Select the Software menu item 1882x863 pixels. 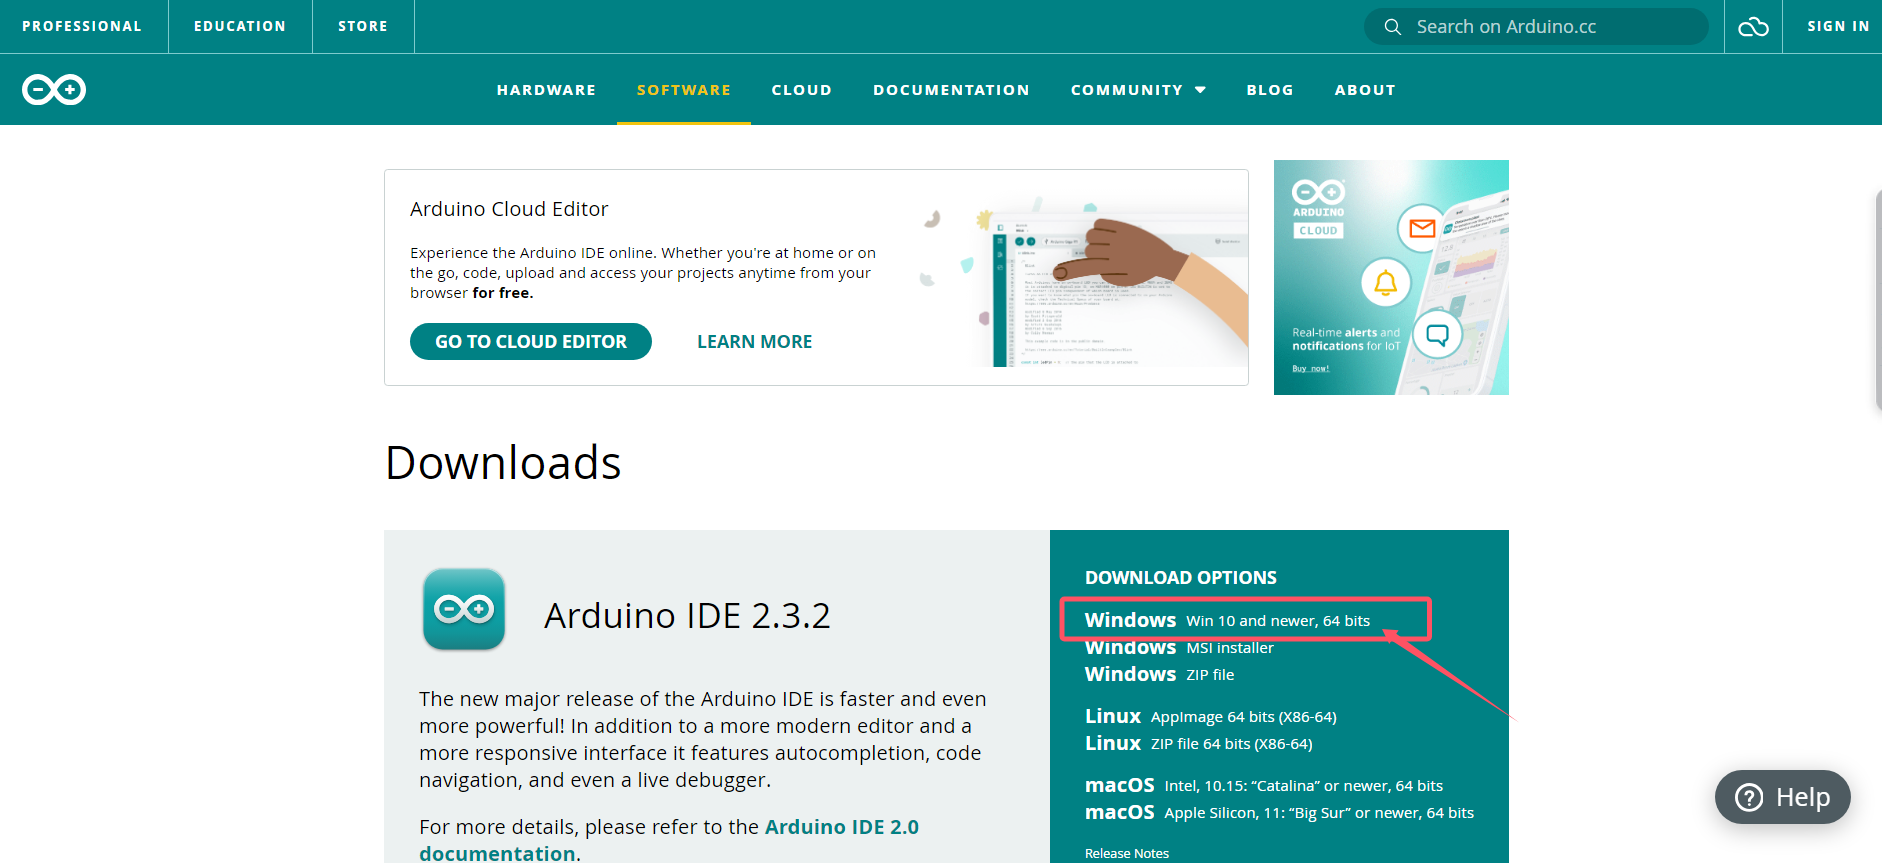(684, 90)
